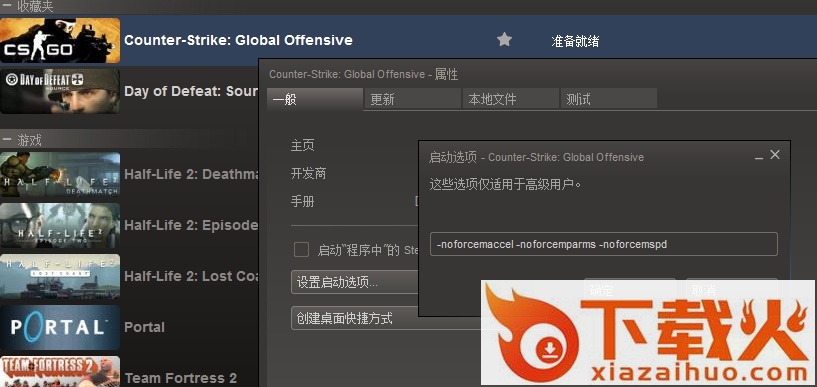Click the 开发商 label in properties
817x387 pixels.
click(x=308, y=173)
